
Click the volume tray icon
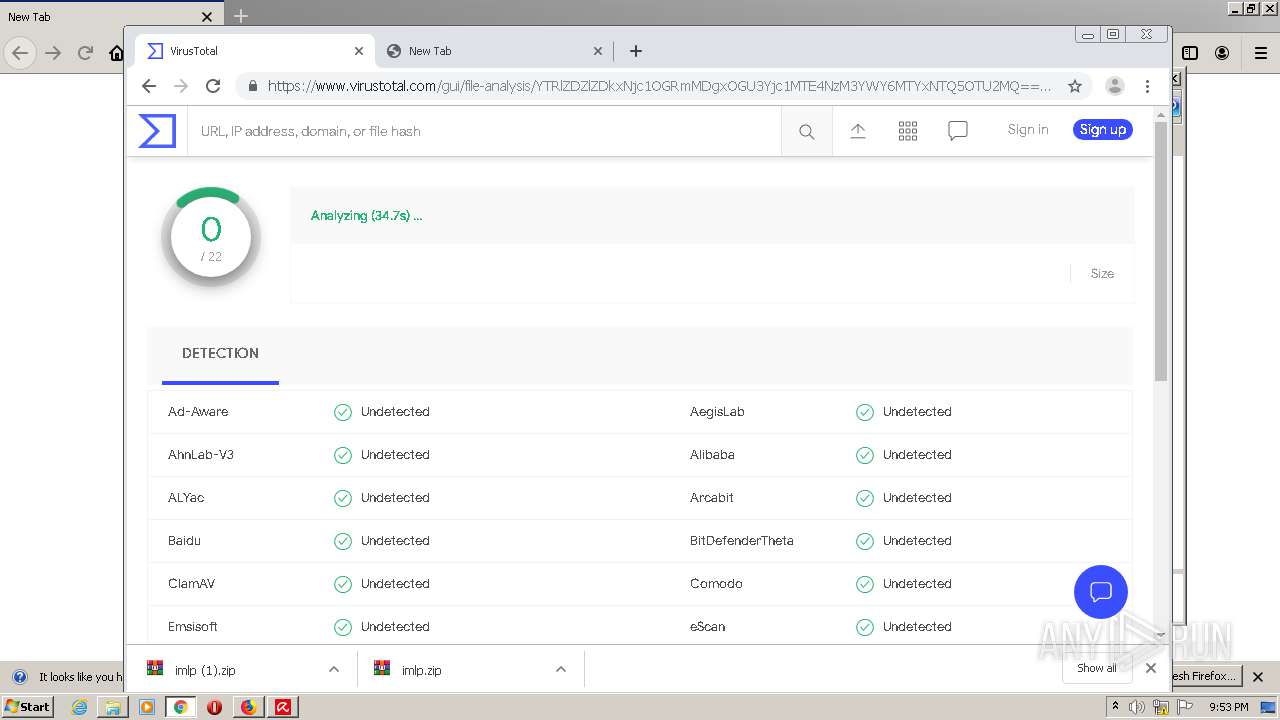(x=1137, y=707)
